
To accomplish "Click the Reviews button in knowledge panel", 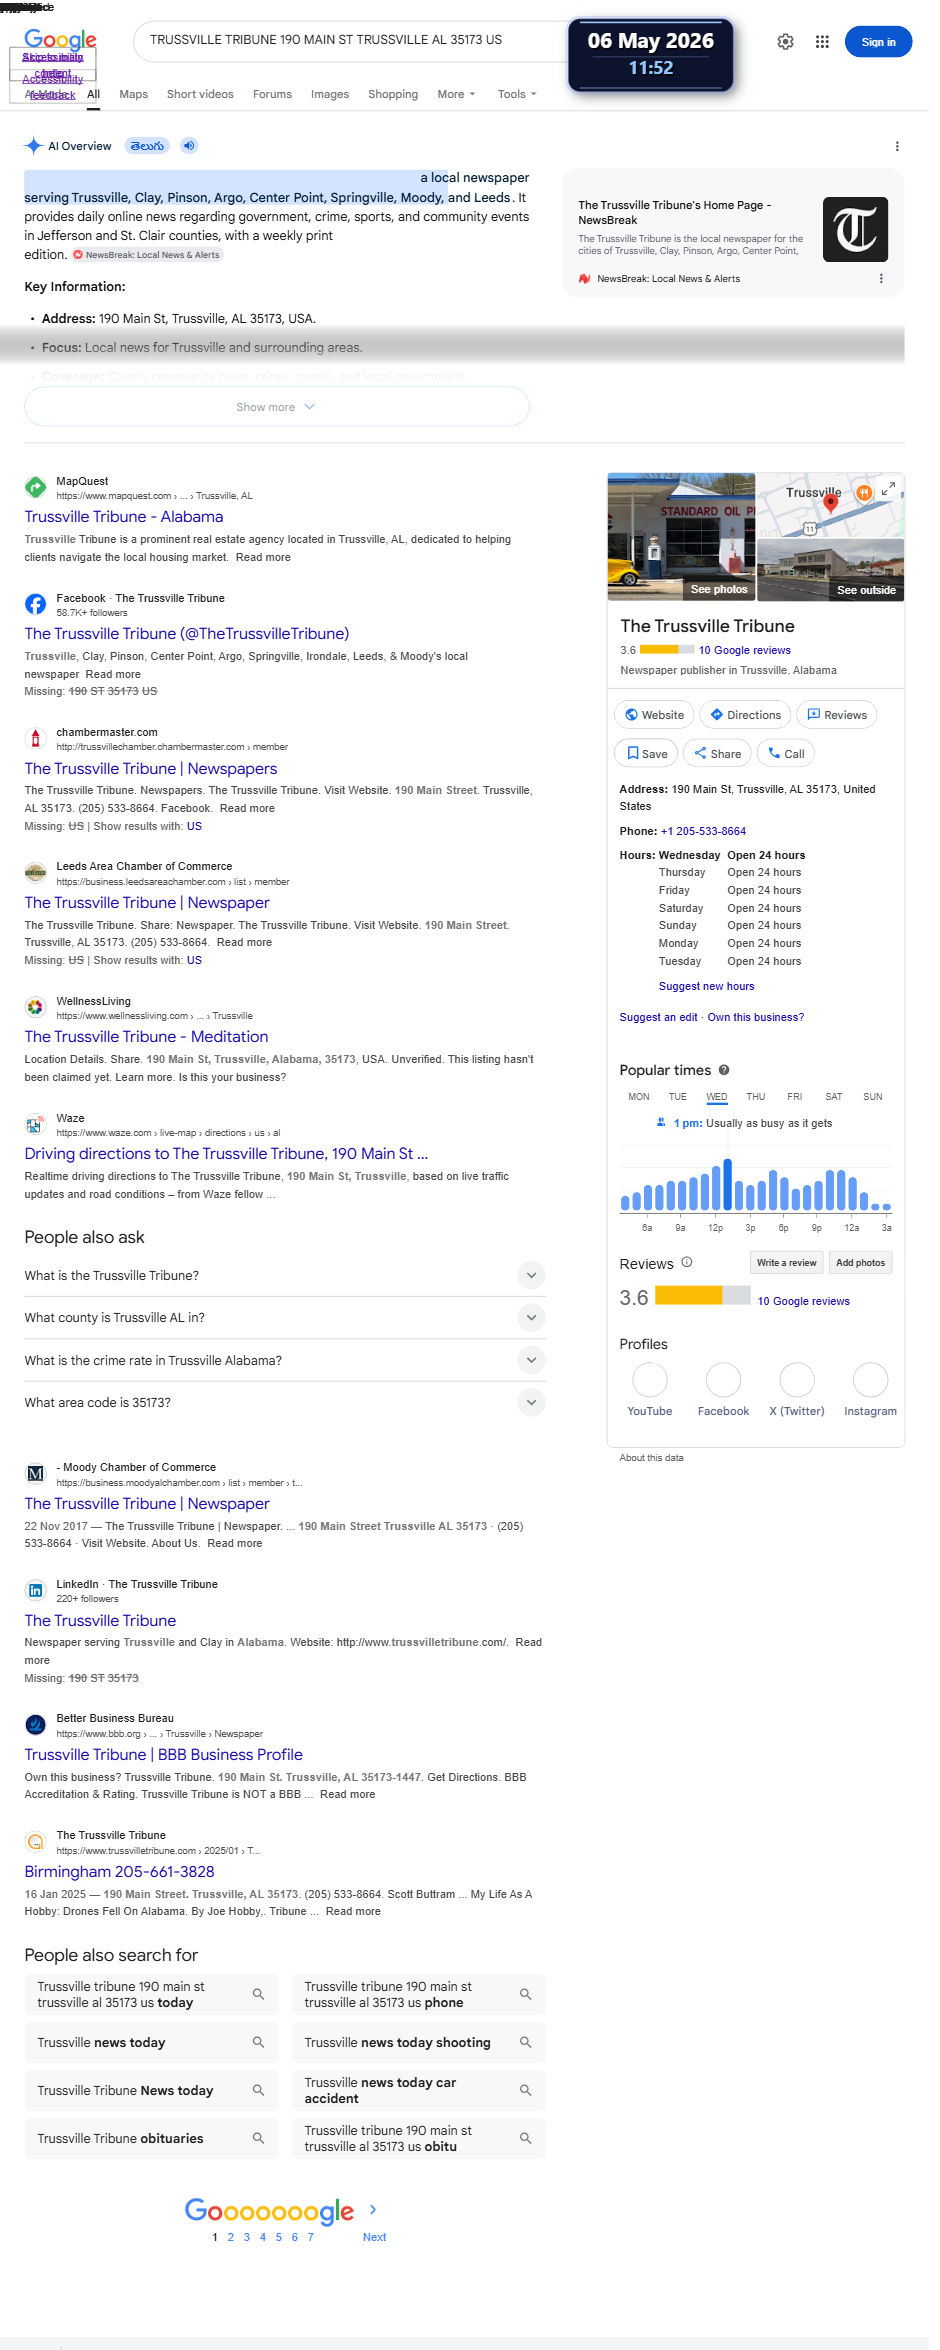I will (x=837, y=715).
